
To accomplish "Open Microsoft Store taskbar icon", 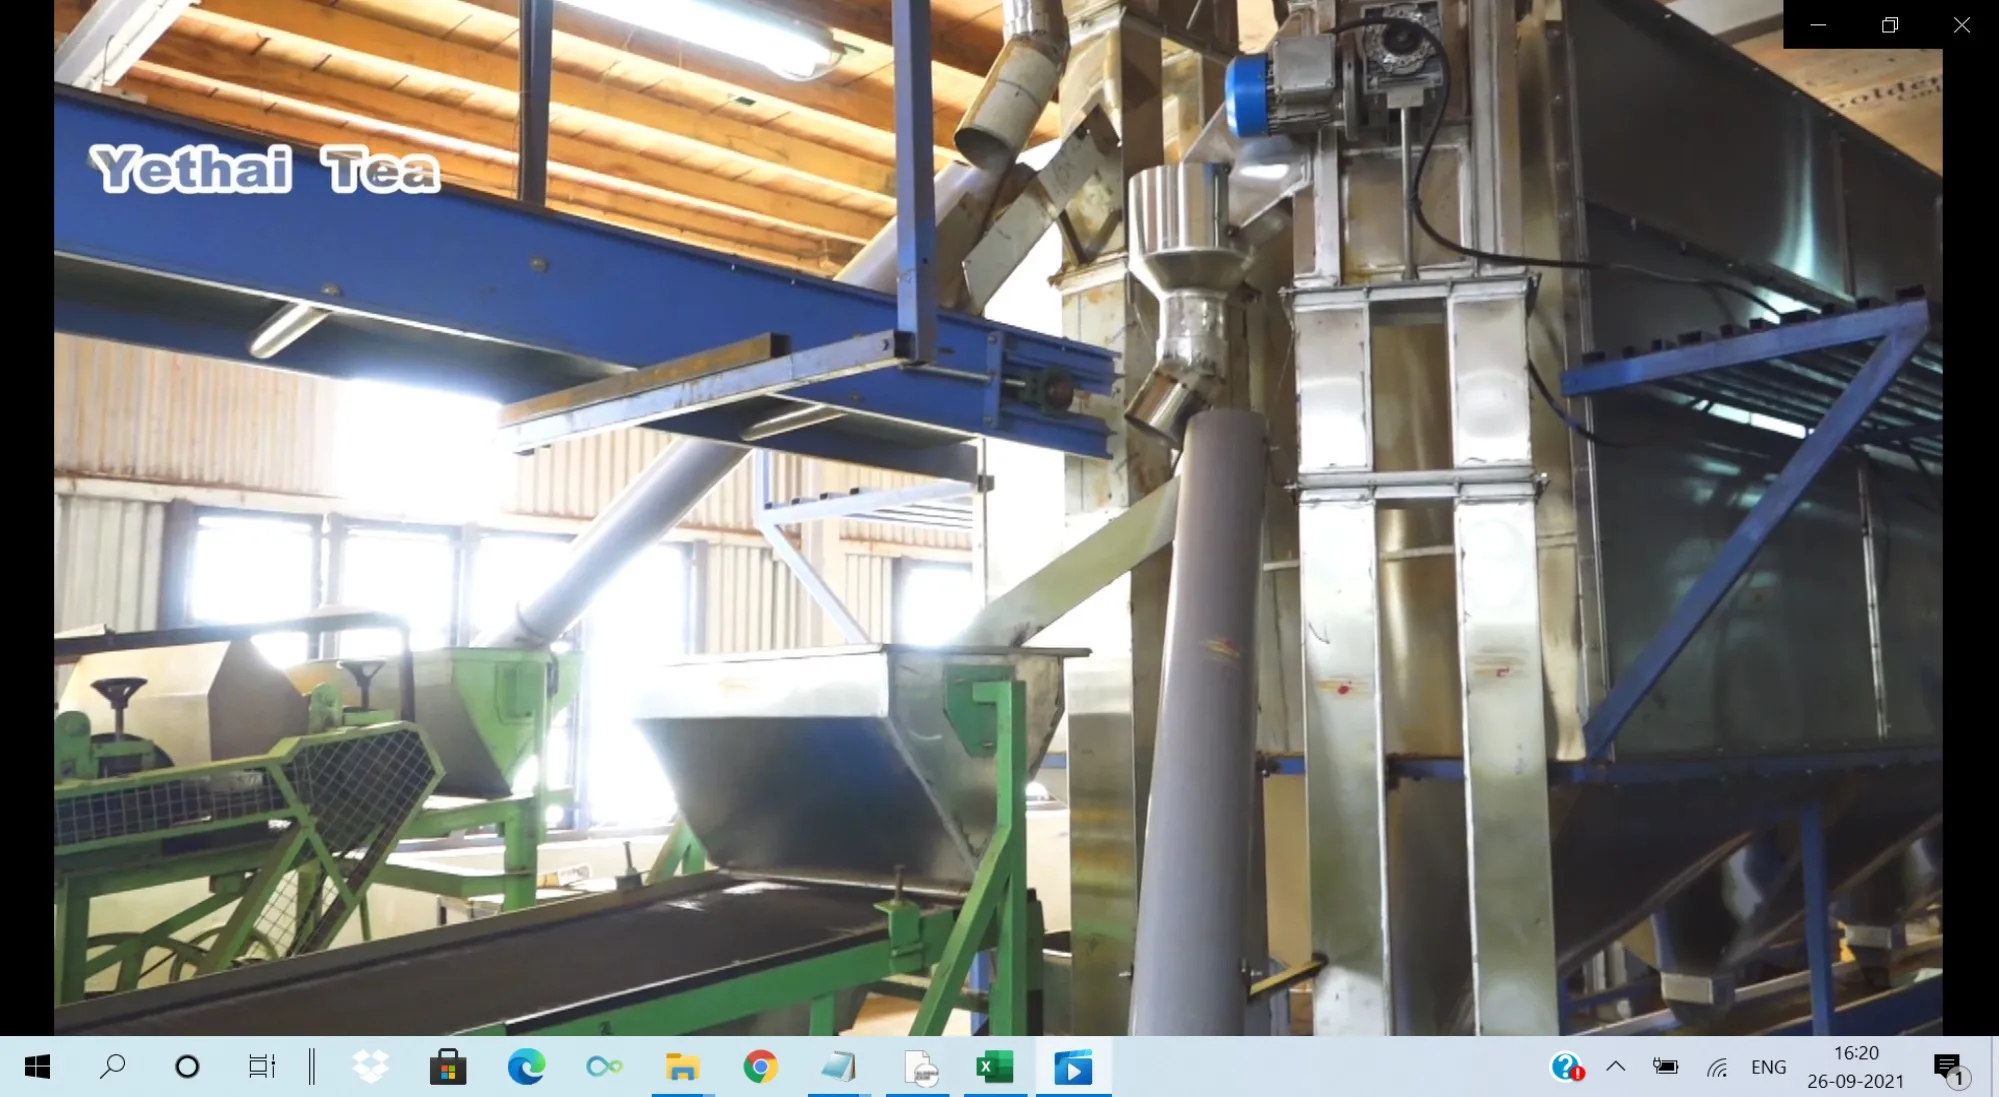I will click(448, 1067).
